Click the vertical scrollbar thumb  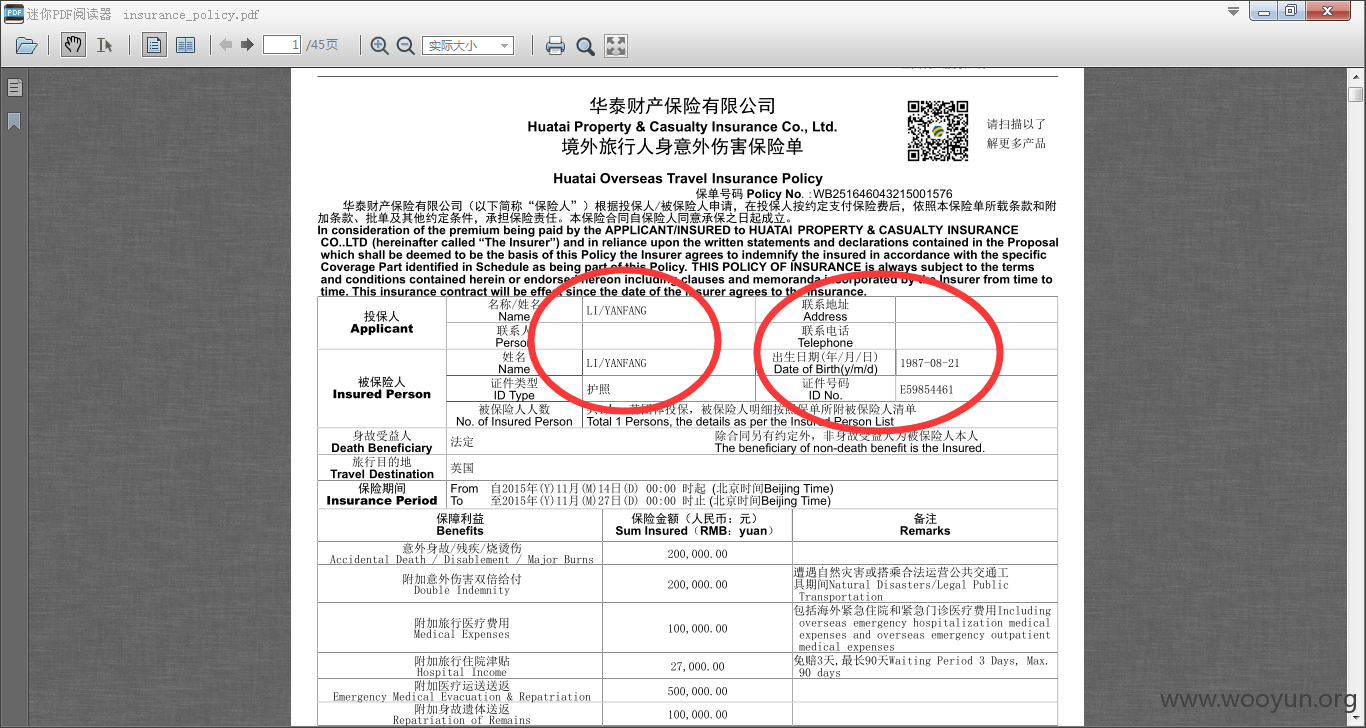[x=1356, y=94]
